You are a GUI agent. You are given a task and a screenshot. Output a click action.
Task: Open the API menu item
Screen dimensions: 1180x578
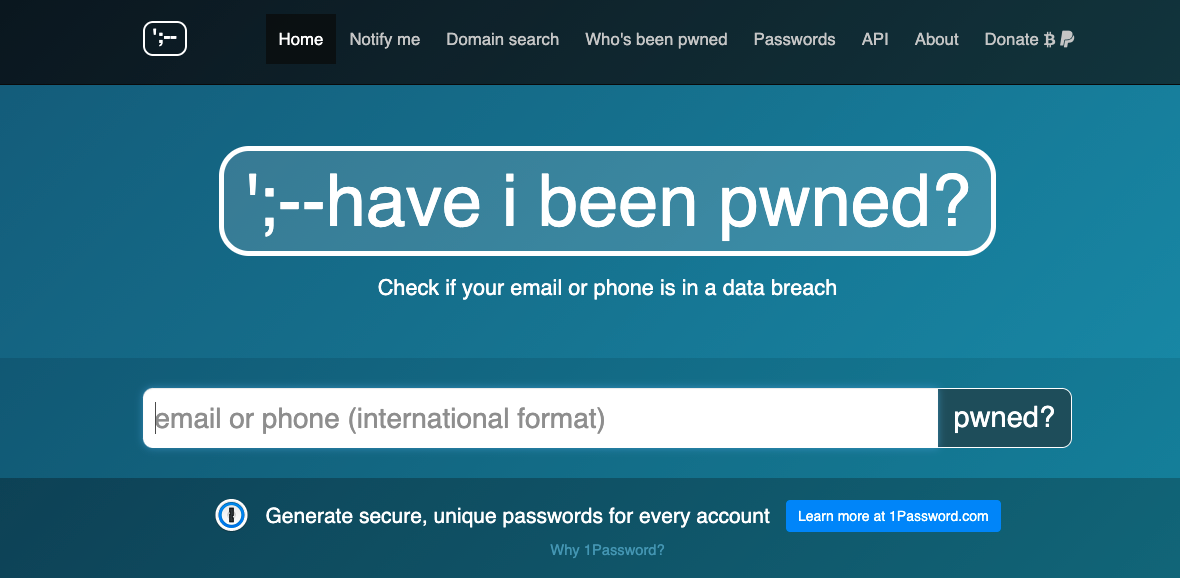pos(875,39)
